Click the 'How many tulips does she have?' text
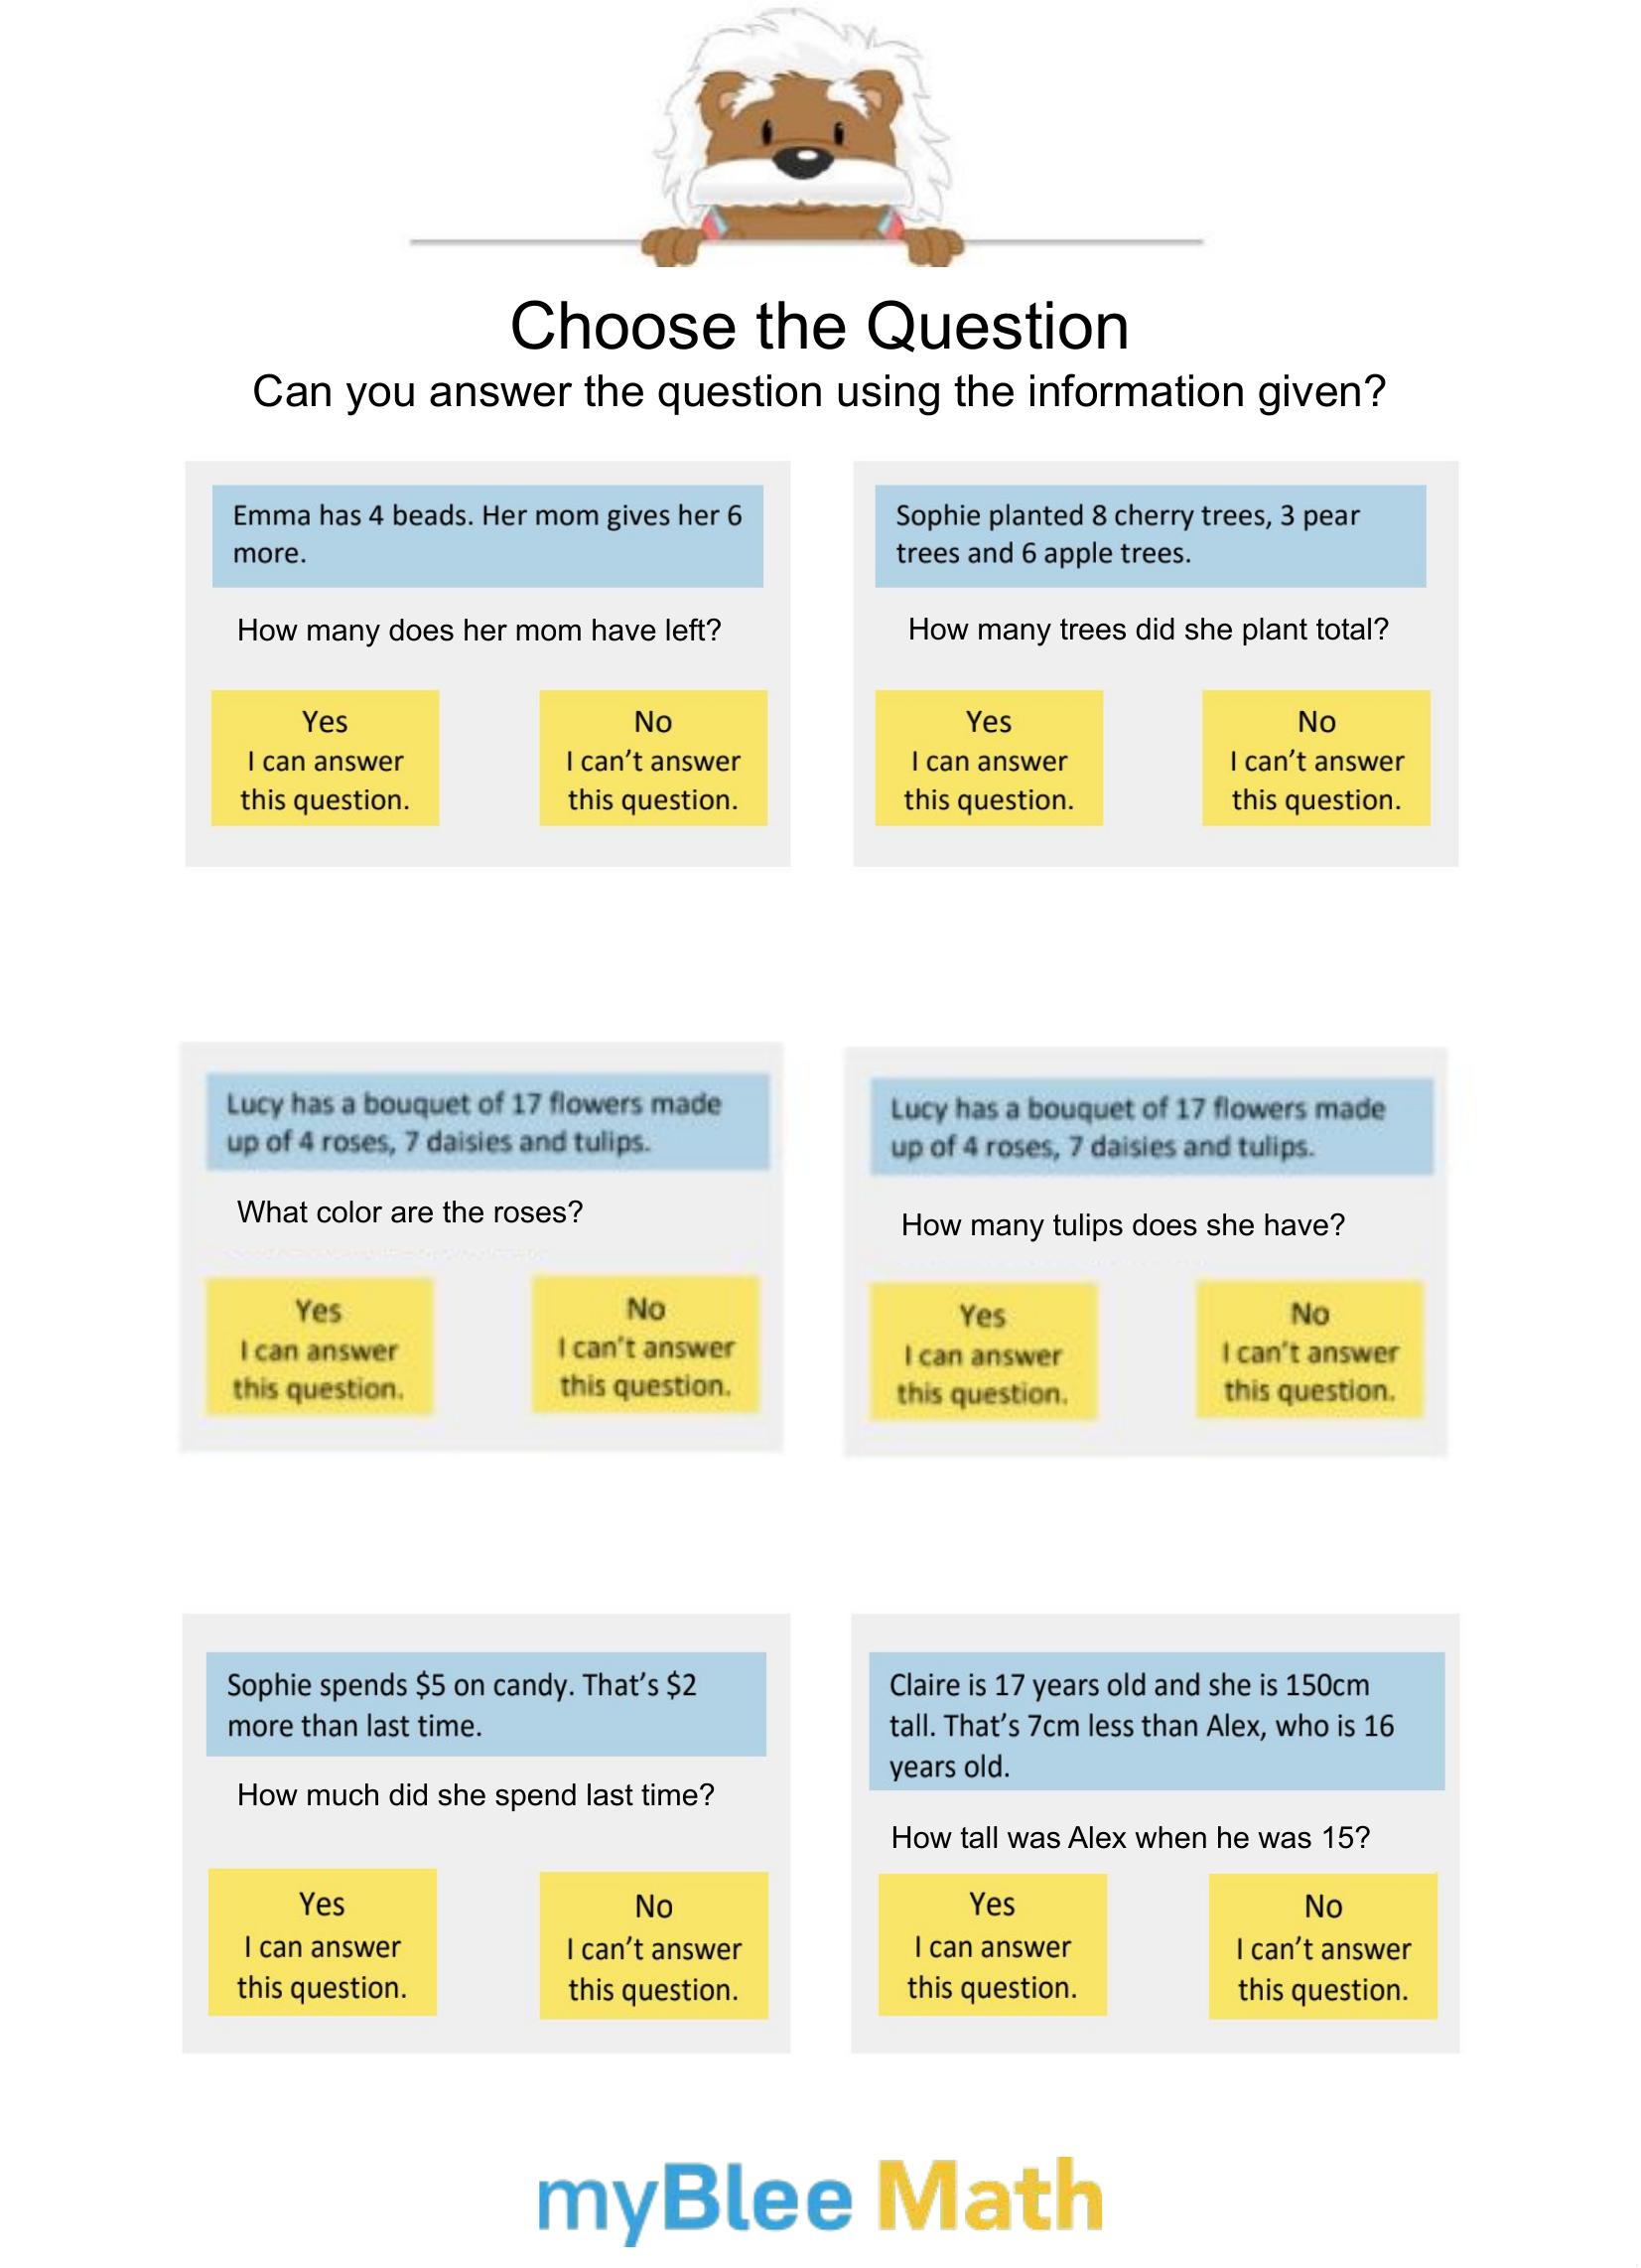The height and width of the screenshot is (2268, 1641). [x=1122, y=1225]
